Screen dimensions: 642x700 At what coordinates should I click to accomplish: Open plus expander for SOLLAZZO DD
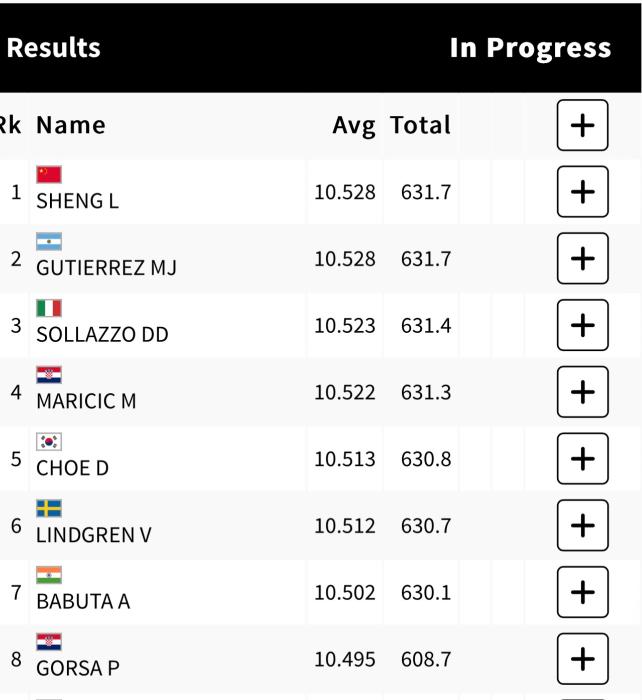(582, 326)
